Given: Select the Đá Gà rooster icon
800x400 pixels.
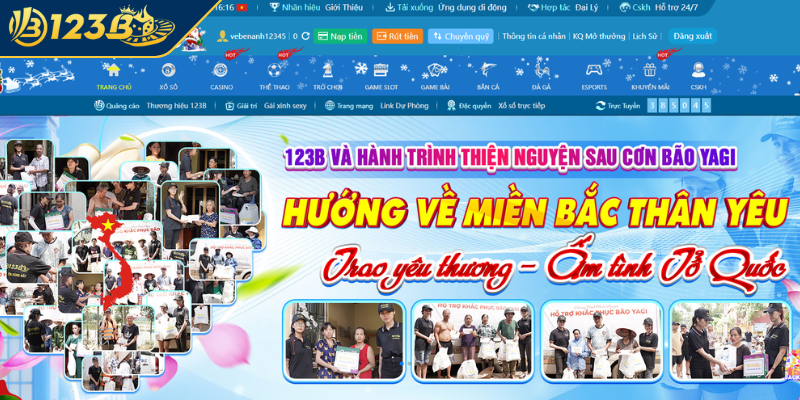Looking at the screenshot, I should (x=541, y=72).
